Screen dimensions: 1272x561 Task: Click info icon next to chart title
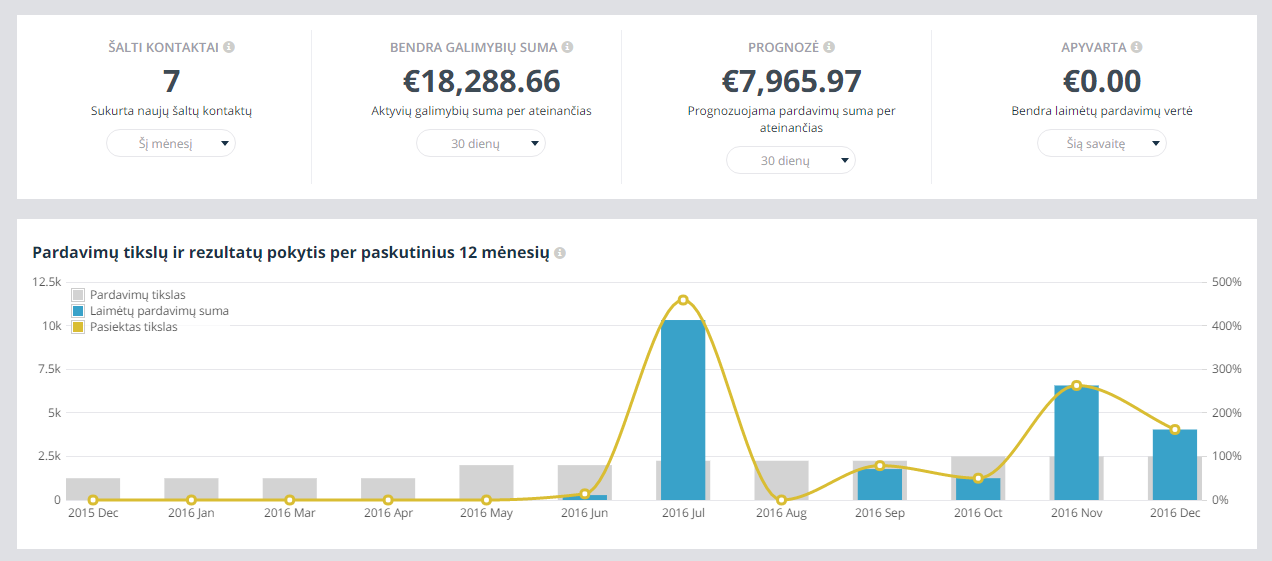click(x=560, y=253)
